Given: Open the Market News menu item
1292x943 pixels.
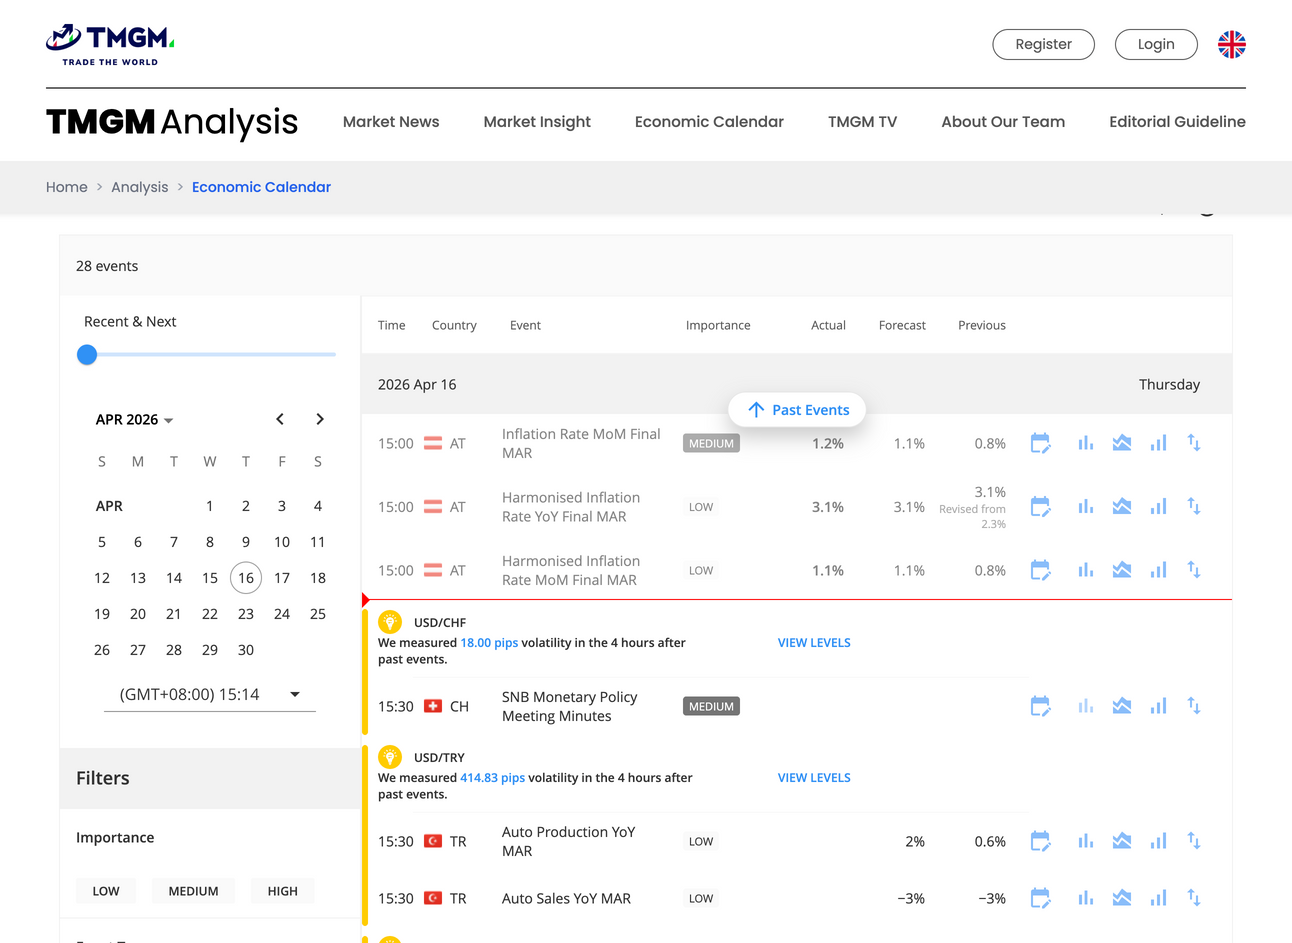Looking at the screenshot, I should 391,121.
